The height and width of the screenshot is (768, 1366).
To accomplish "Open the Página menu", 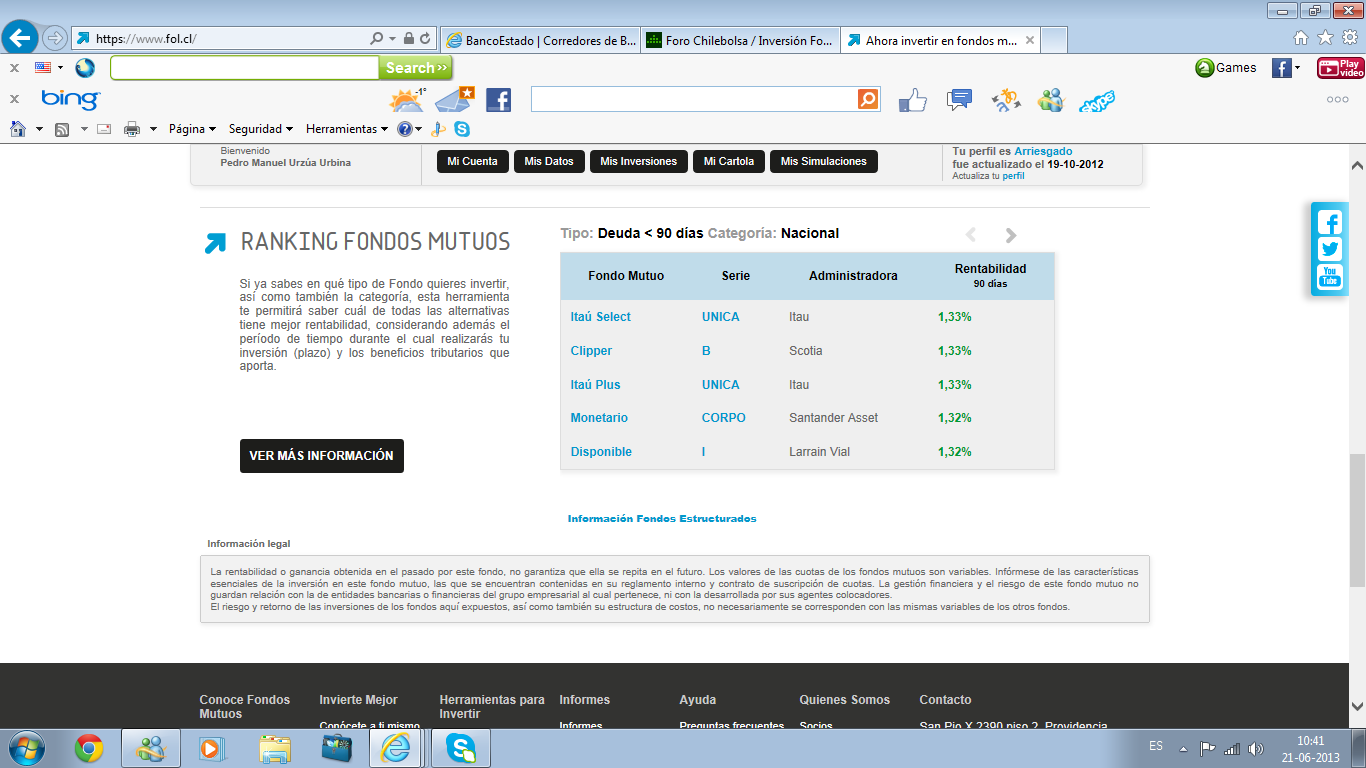I will [193, 129].
